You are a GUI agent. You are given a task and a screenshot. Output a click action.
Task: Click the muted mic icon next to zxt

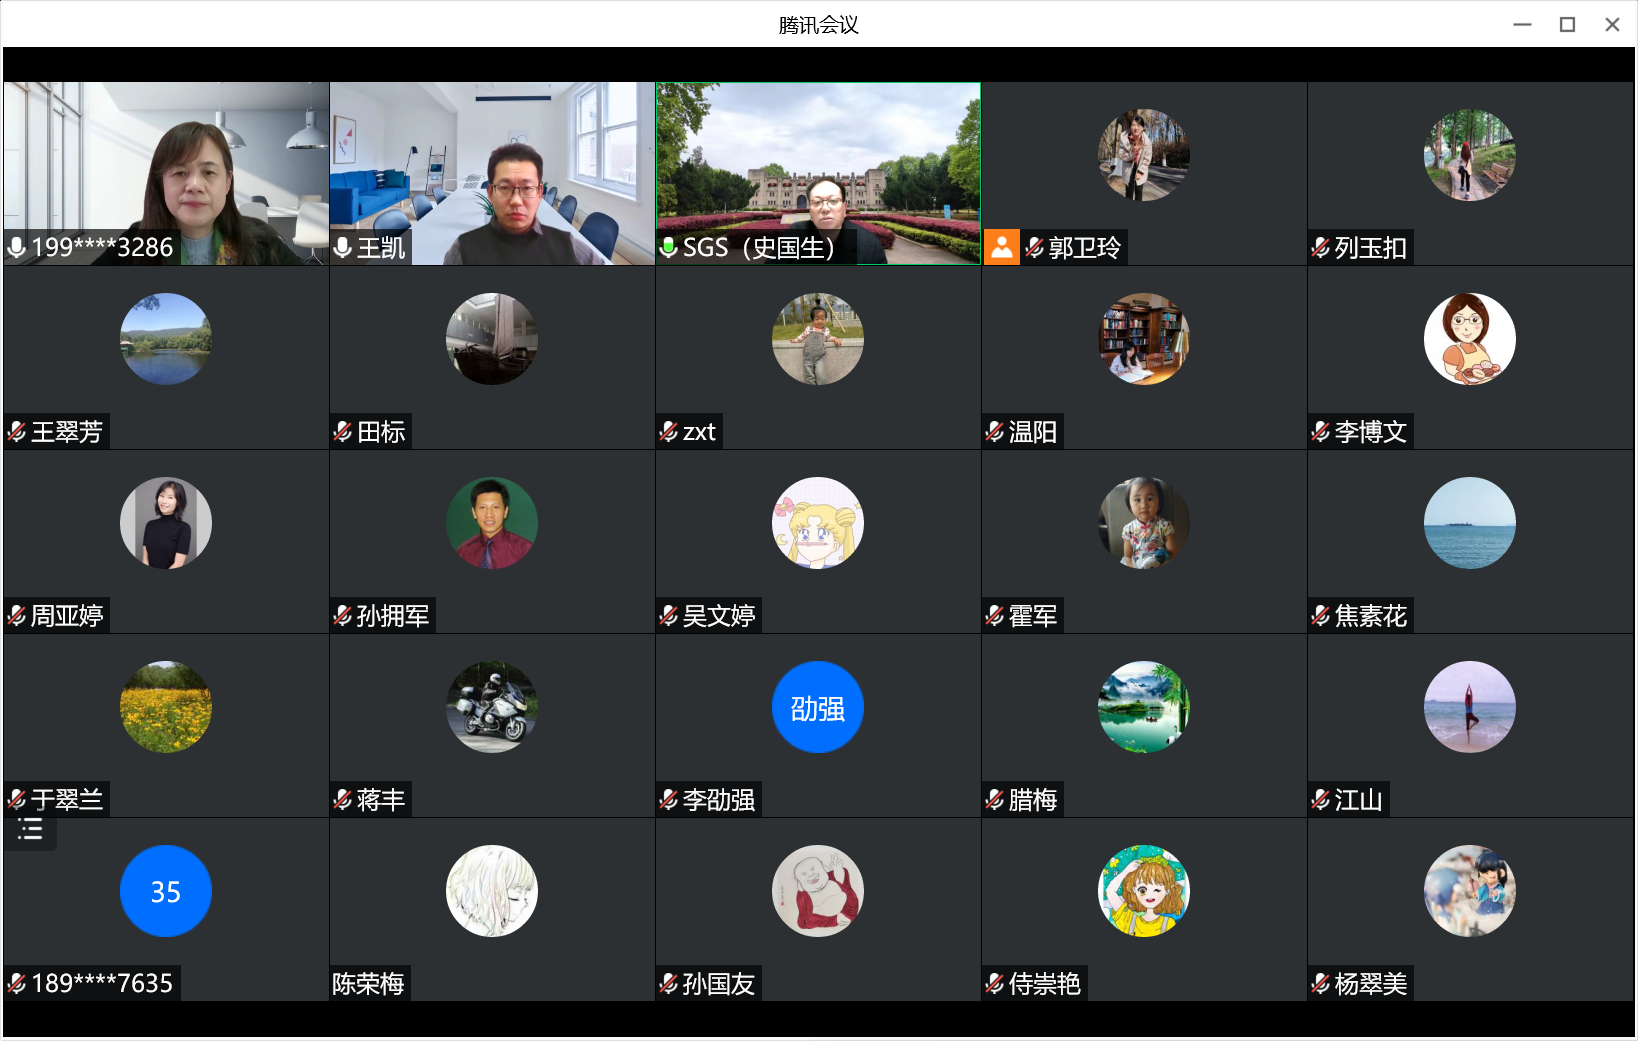point(669,431)
